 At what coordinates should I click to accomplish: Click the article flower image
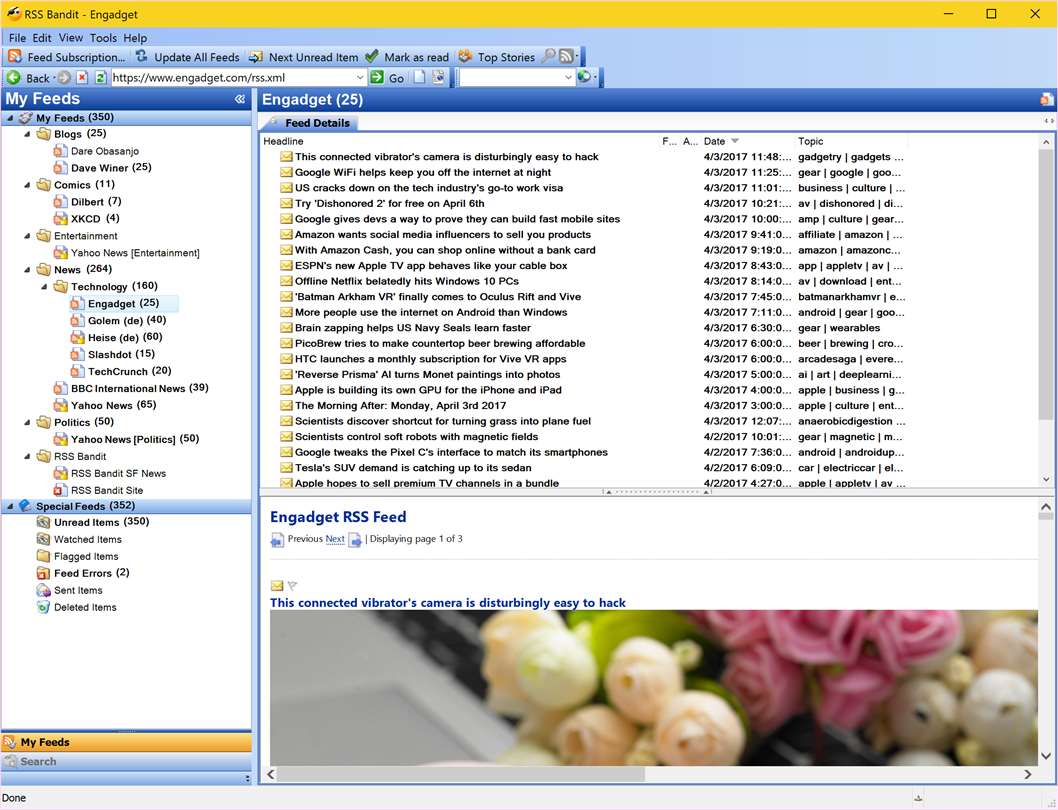(x=653, y=688)
